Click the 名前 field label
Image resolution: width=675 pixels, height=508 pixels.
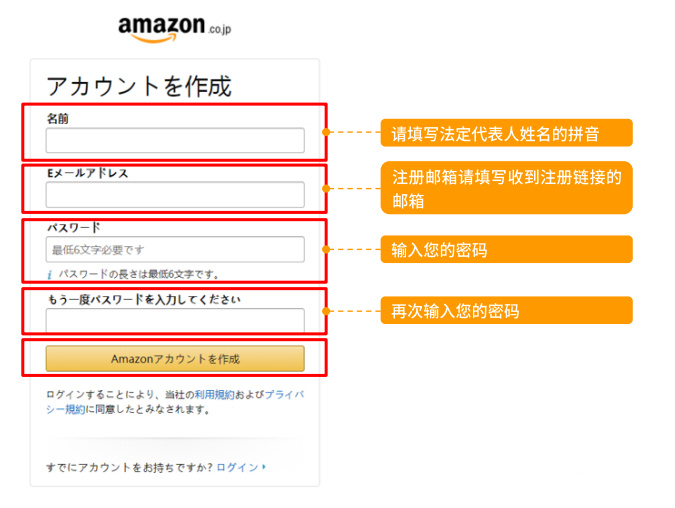tap(58, 118)
